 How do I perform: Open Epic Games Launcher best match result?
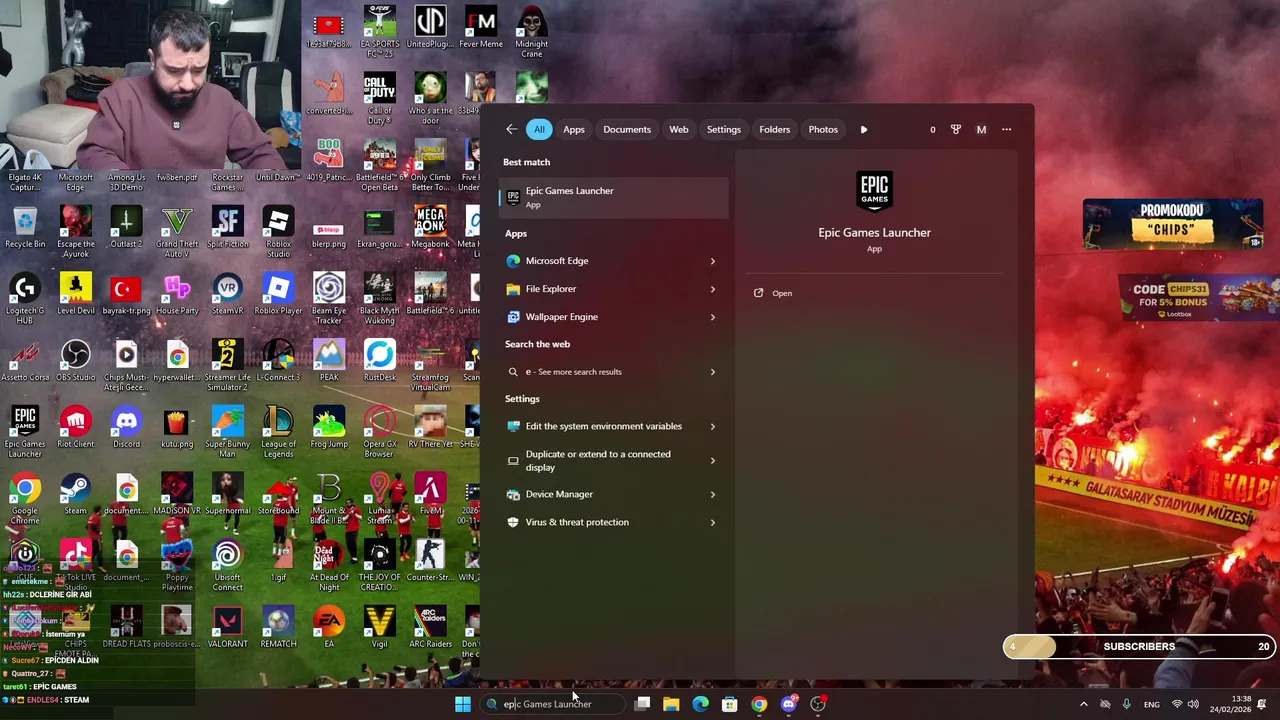click(x=614, y=197)
